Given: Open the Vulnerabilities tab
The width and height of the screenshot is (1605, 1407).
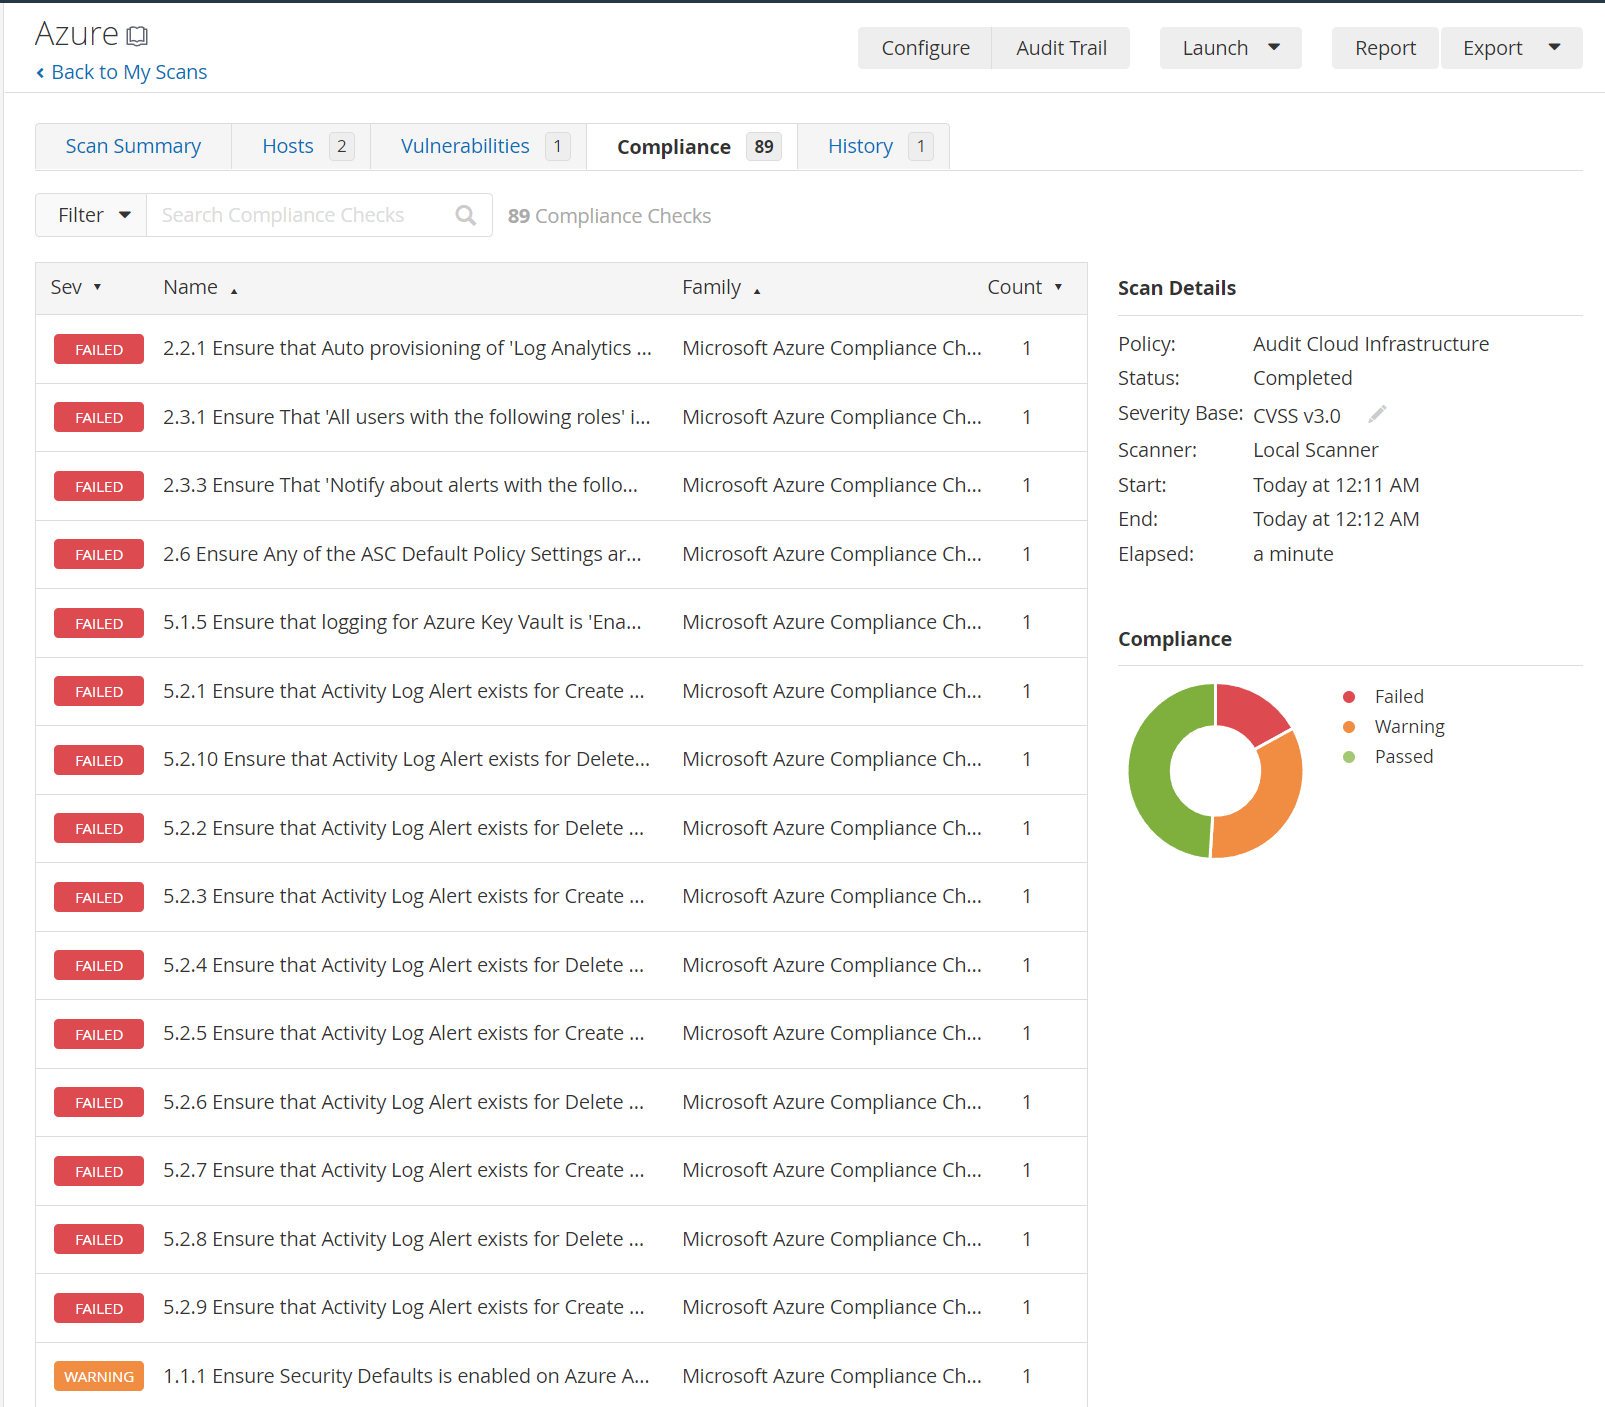Looking at the screenshot, I should point(465,146).
